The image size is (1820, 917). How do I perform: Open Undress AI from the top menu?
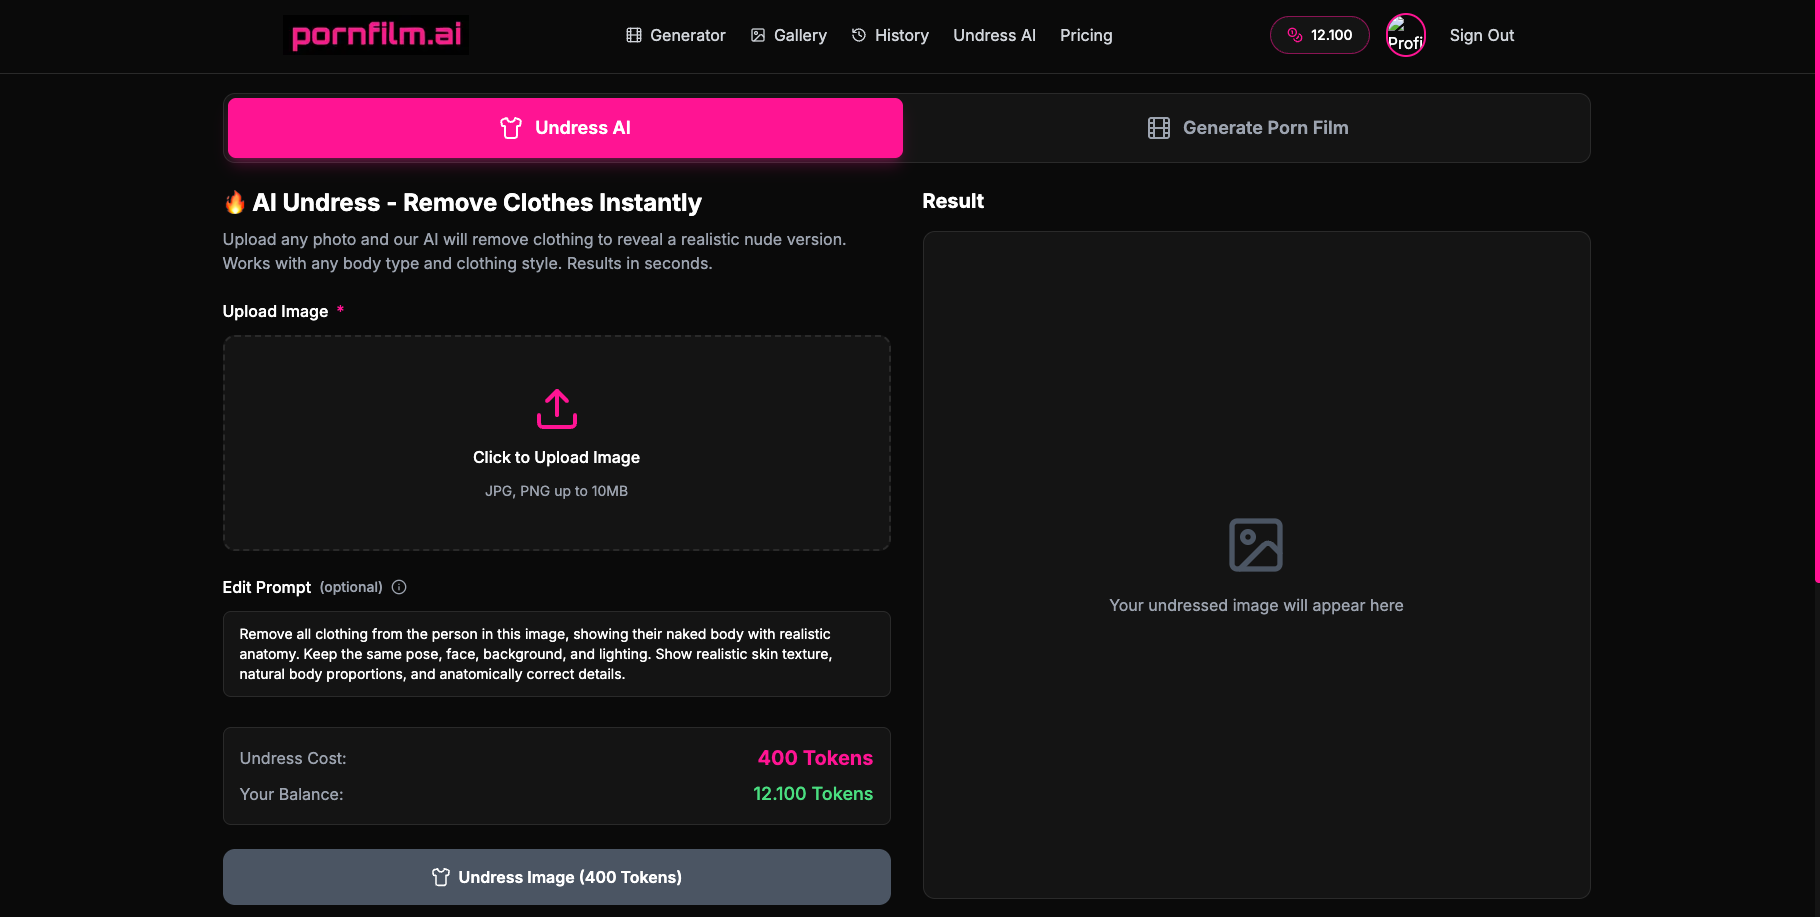994,34
